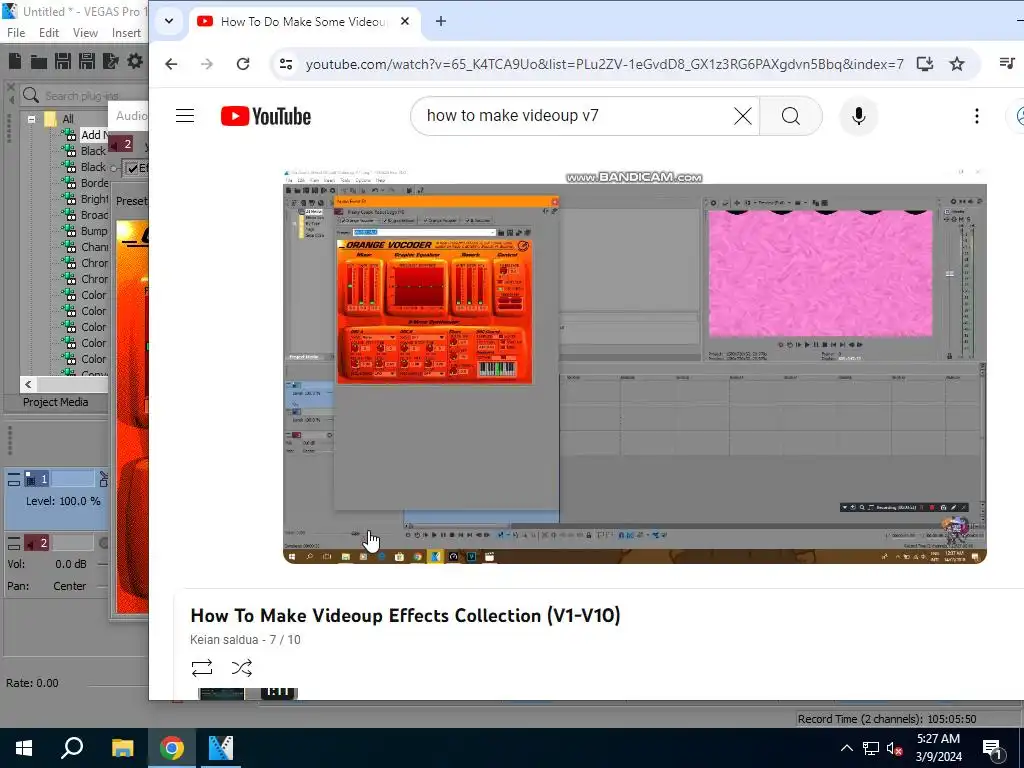Go forward in Chrome
Screen dimensions: 1024x768
pyautogui.click(x=207, y=64)
